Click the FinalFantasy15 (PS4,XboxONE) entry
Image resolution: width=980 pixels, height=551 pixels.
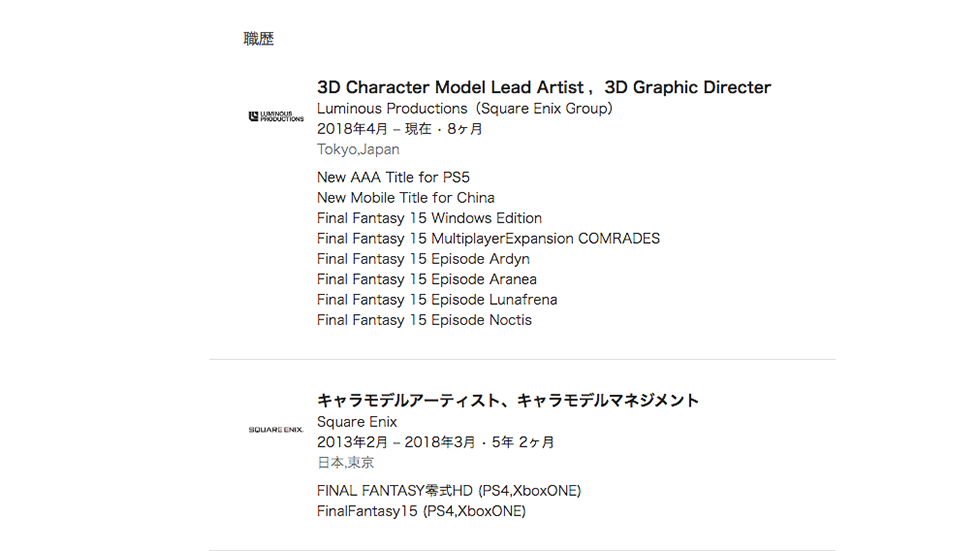pyautogui.click(x=421, y=511)
